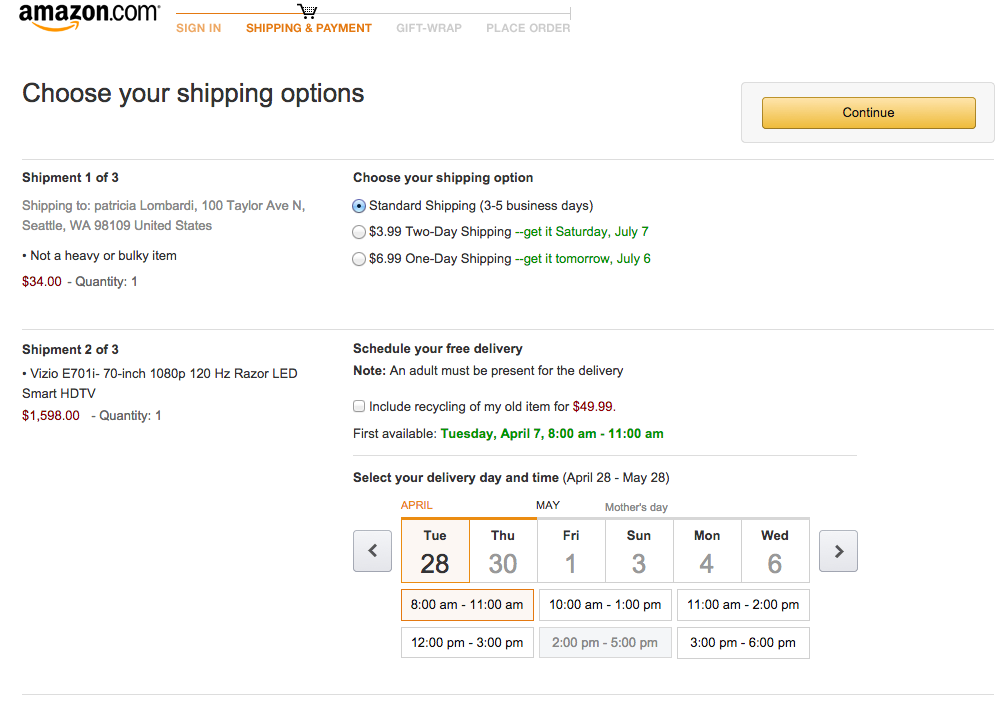Open the Sign In checkout step

[x=199, y=28]
